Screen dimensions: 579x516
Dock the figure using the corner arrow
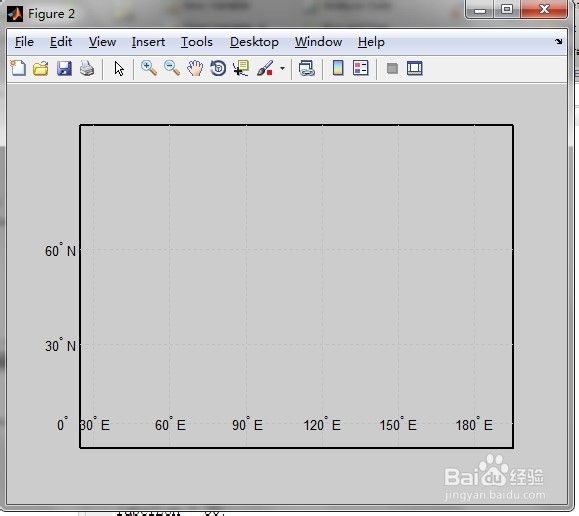(559, 41)
